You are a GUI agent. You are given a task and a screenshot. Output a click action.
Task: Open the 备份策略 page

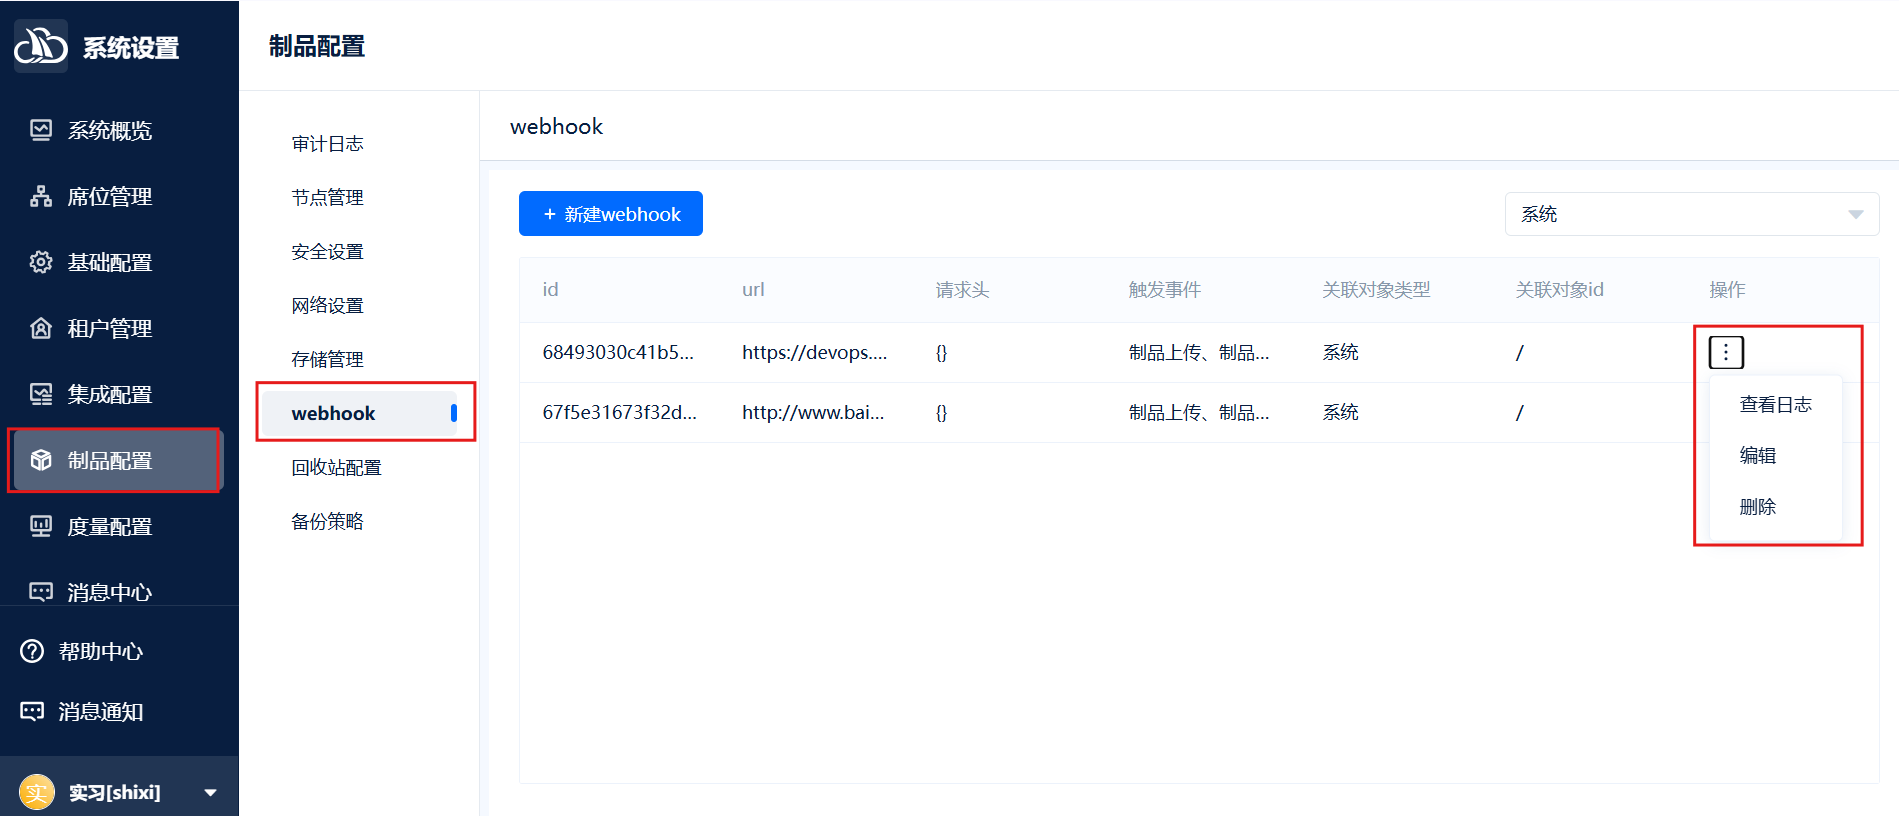327,521
